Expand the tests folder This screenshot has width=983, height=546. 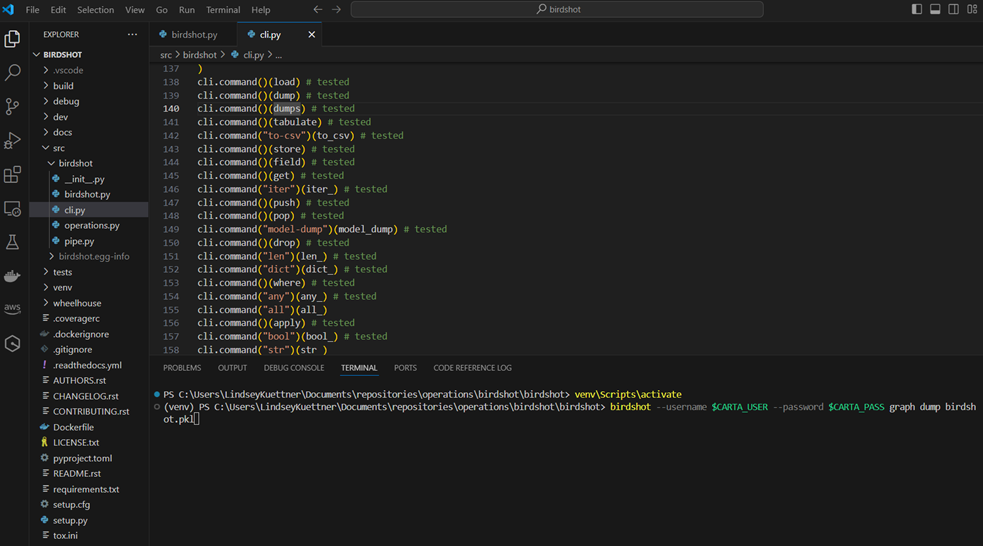89,272
